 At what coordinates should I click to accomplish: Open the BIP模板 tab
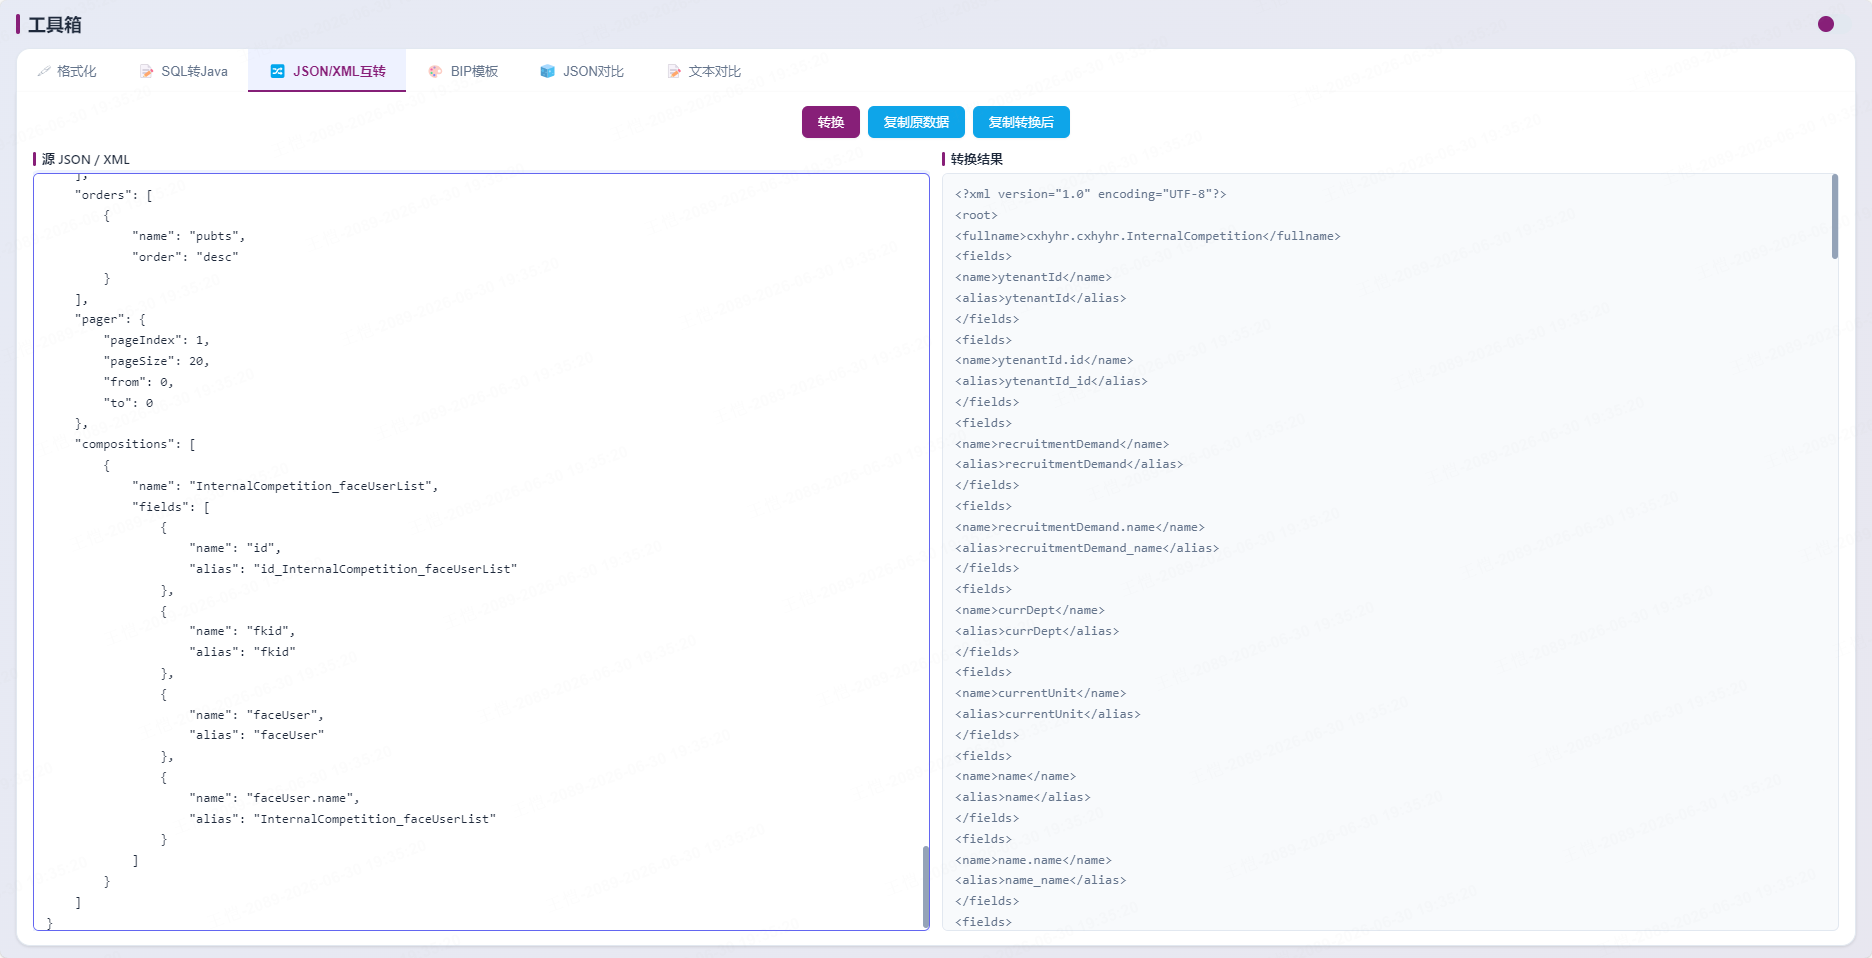(463, 71)
